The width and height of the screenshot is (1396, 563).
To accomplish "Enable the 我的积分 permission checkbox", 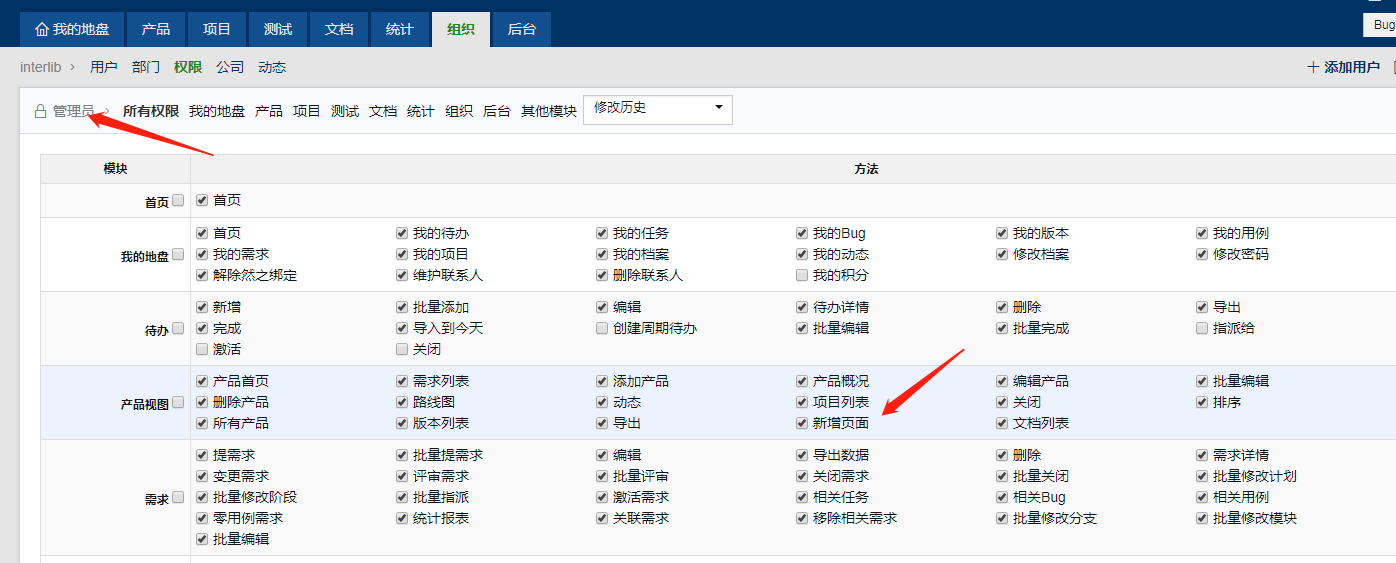I will click(802, 275).
